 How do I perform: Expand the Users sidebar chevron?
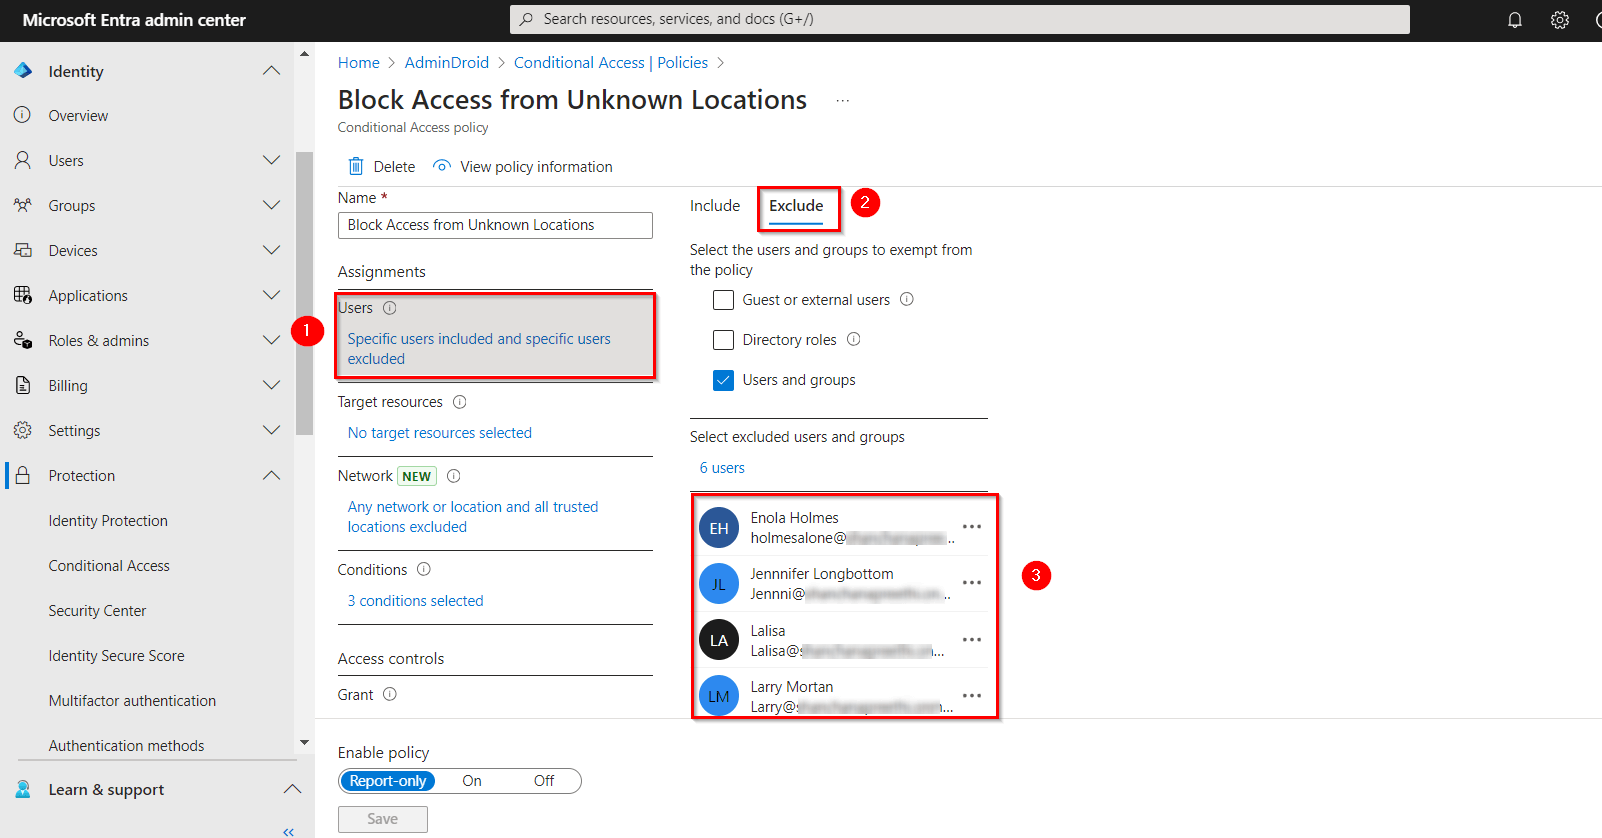coord(271,160)
